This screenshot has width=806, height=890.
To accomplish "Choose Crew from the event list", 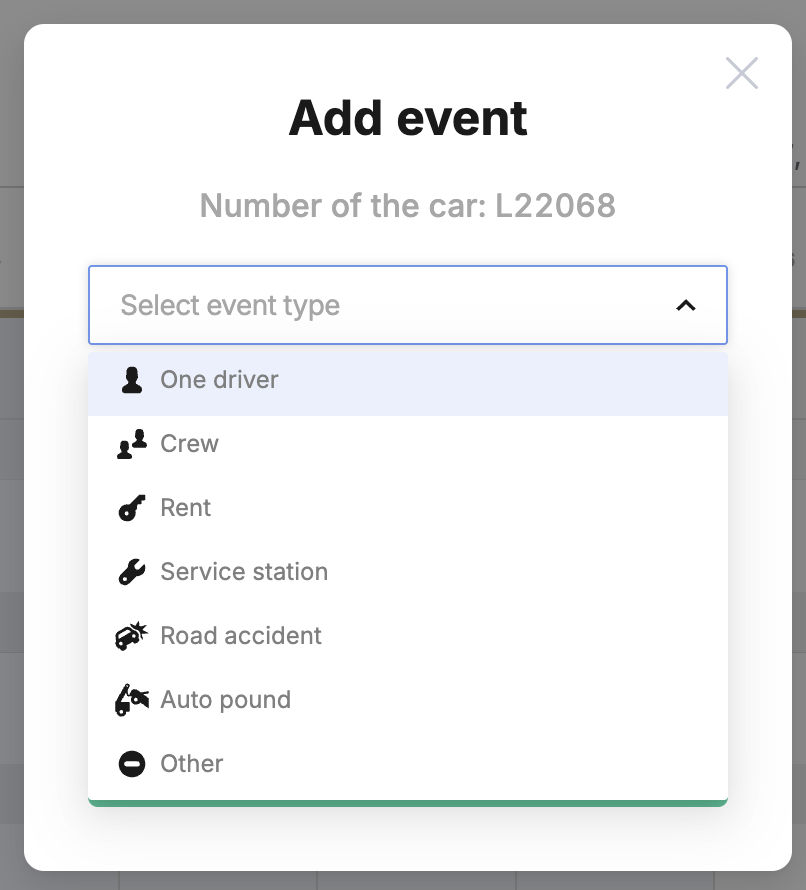I will 408,444.
